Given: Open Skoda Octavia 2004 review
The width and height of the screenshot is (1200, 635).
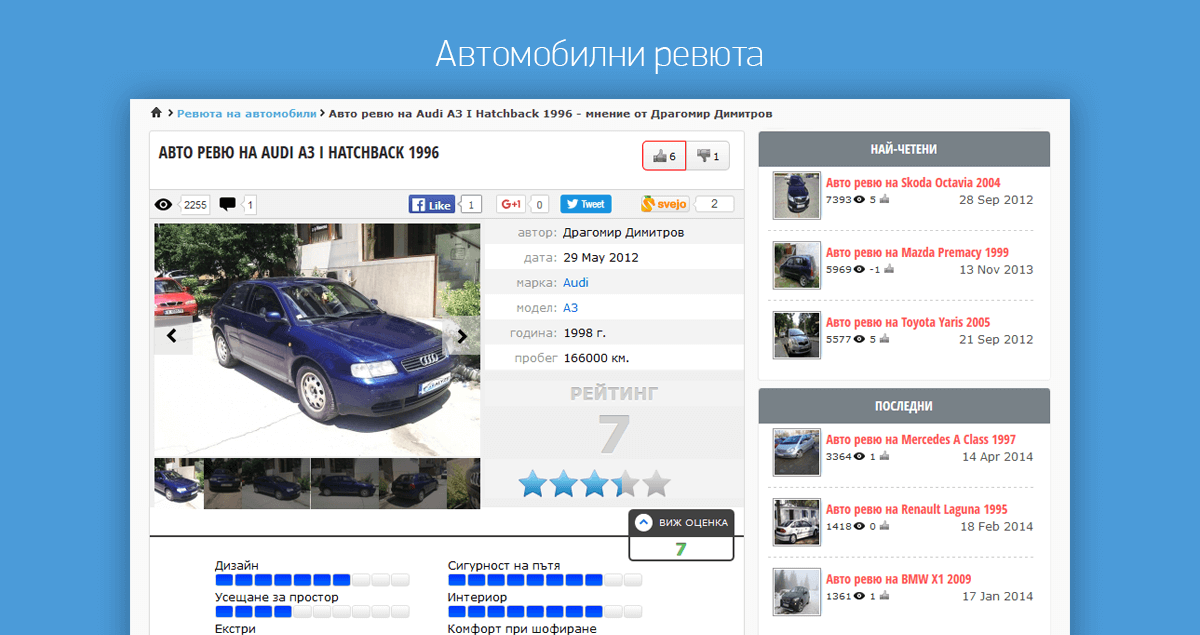Looking at the screenshot, I should coord(912,183).
